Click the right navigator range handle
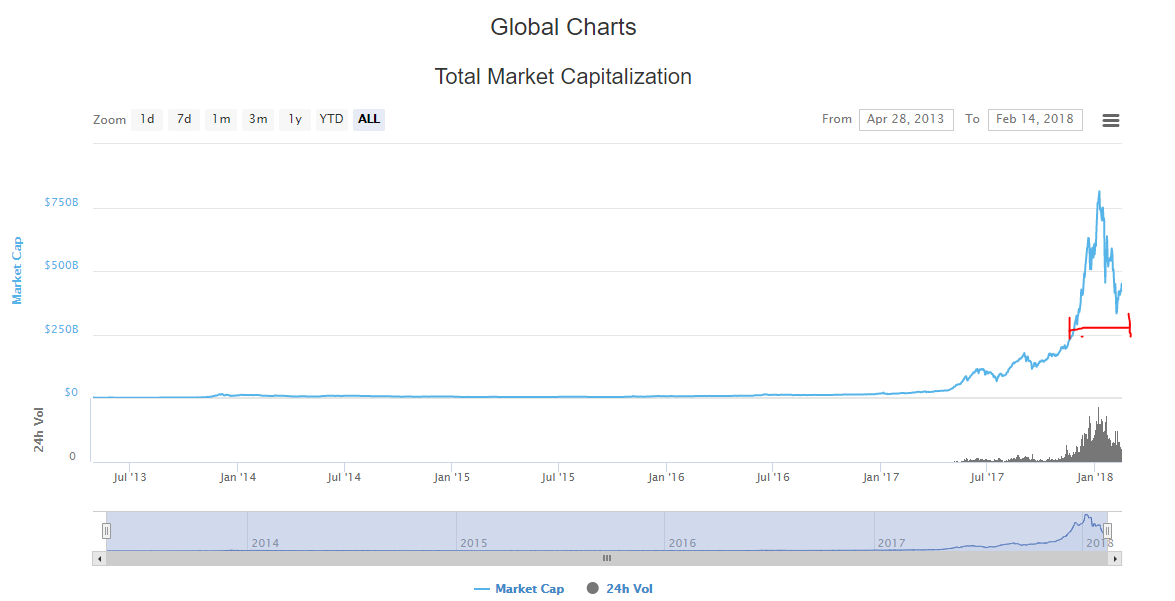 pyautogui.click(x=1107, y=531)
